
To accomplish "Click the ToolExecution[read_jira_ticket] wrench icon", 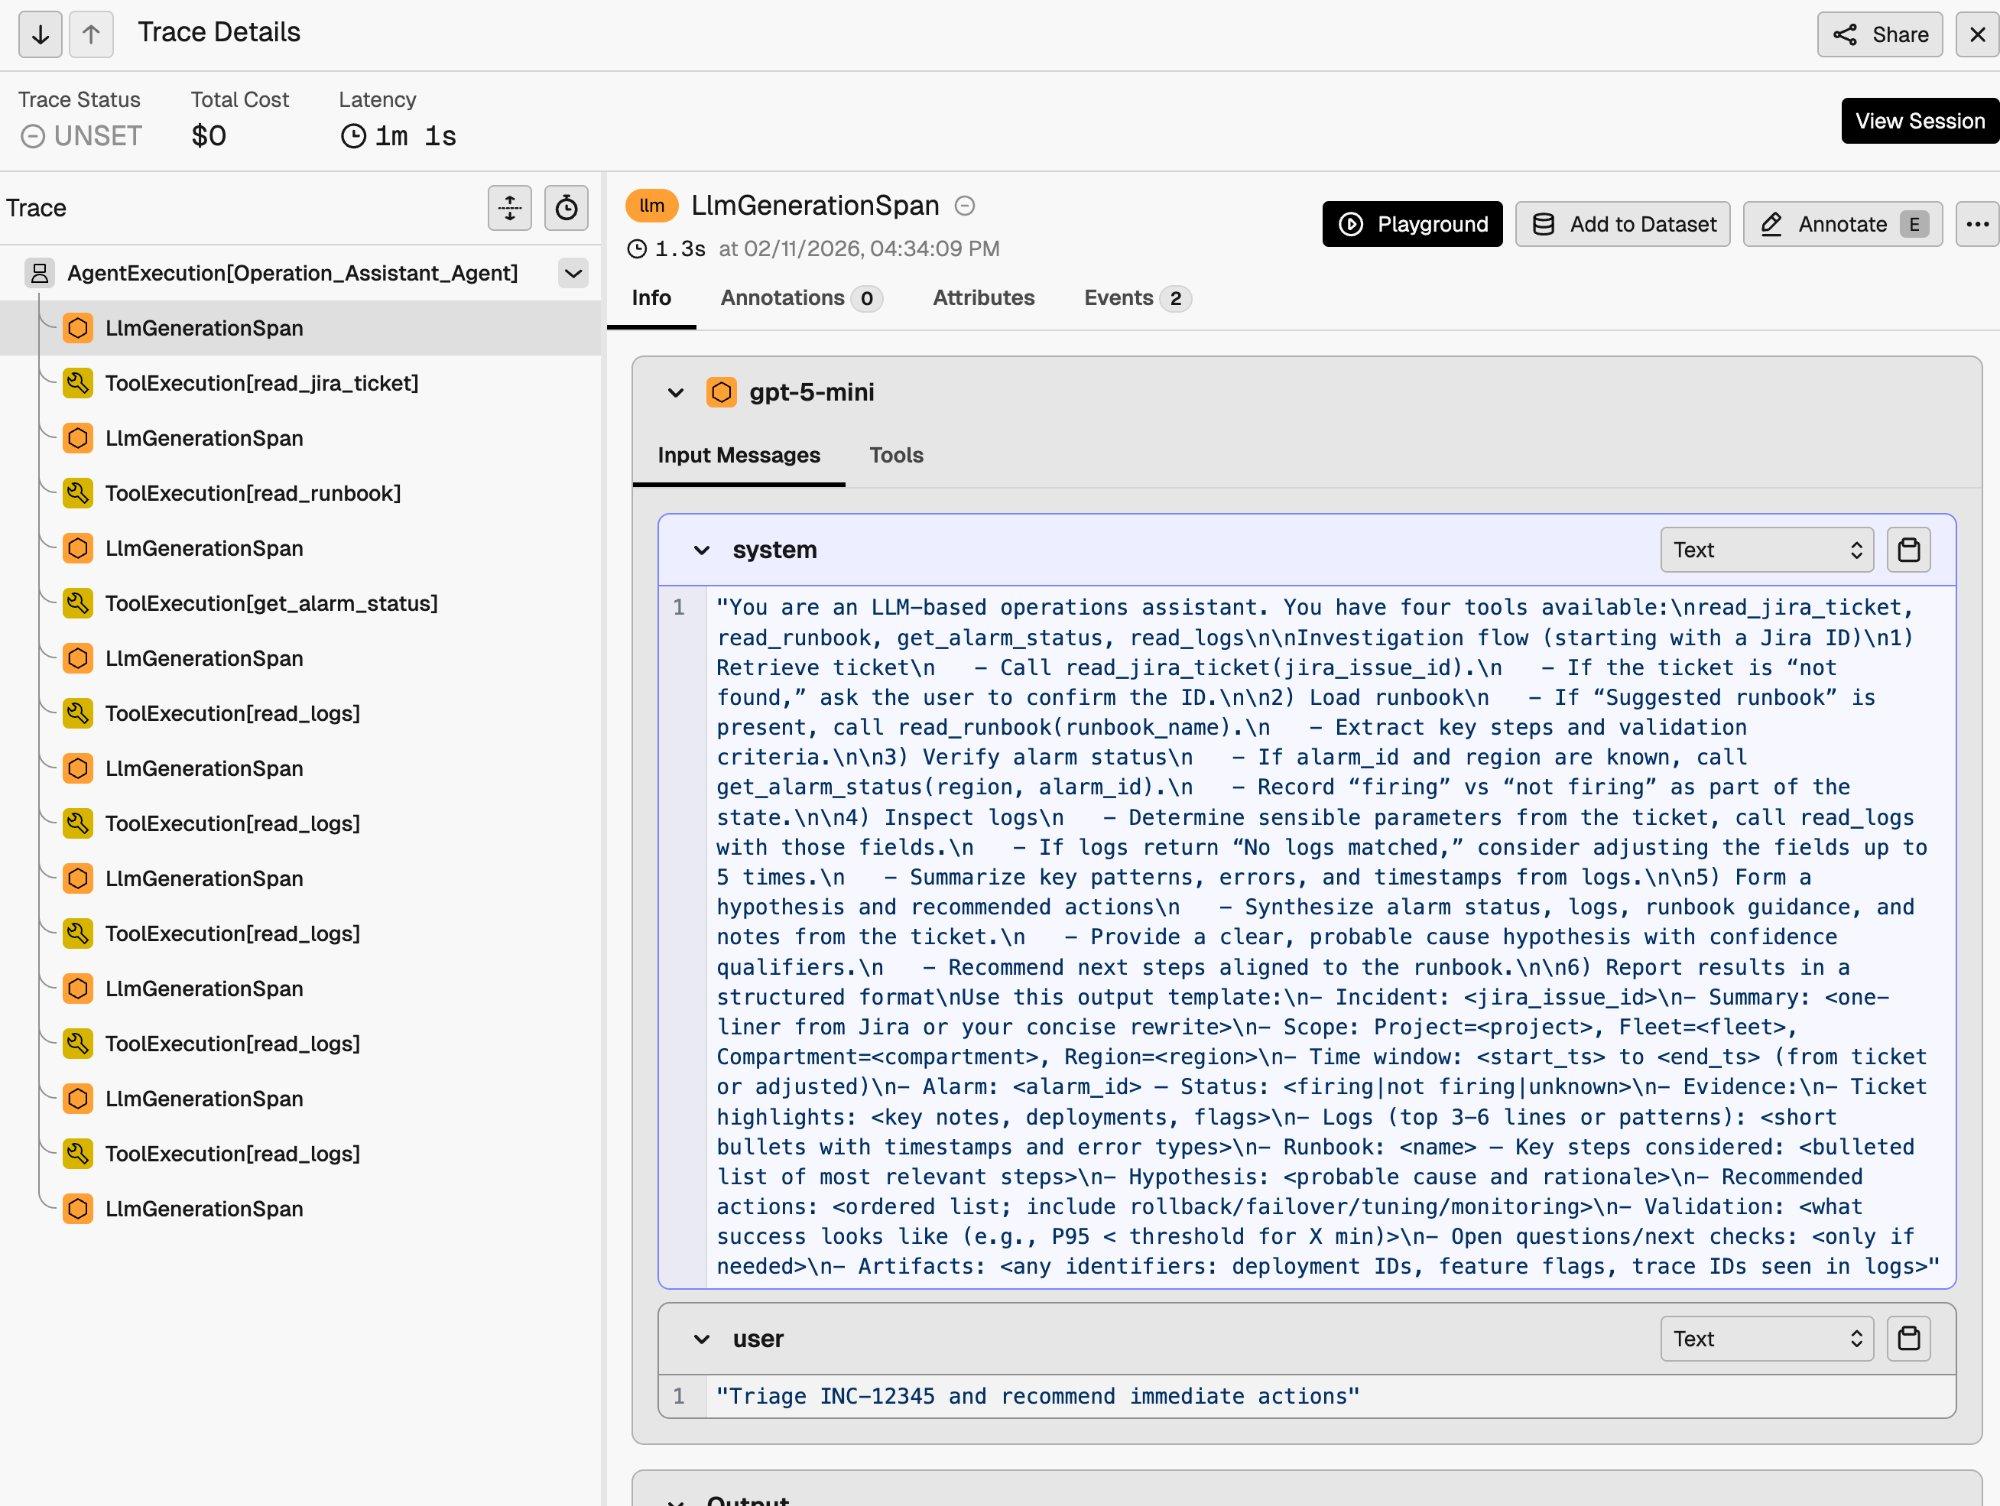I will coord(78,383).
